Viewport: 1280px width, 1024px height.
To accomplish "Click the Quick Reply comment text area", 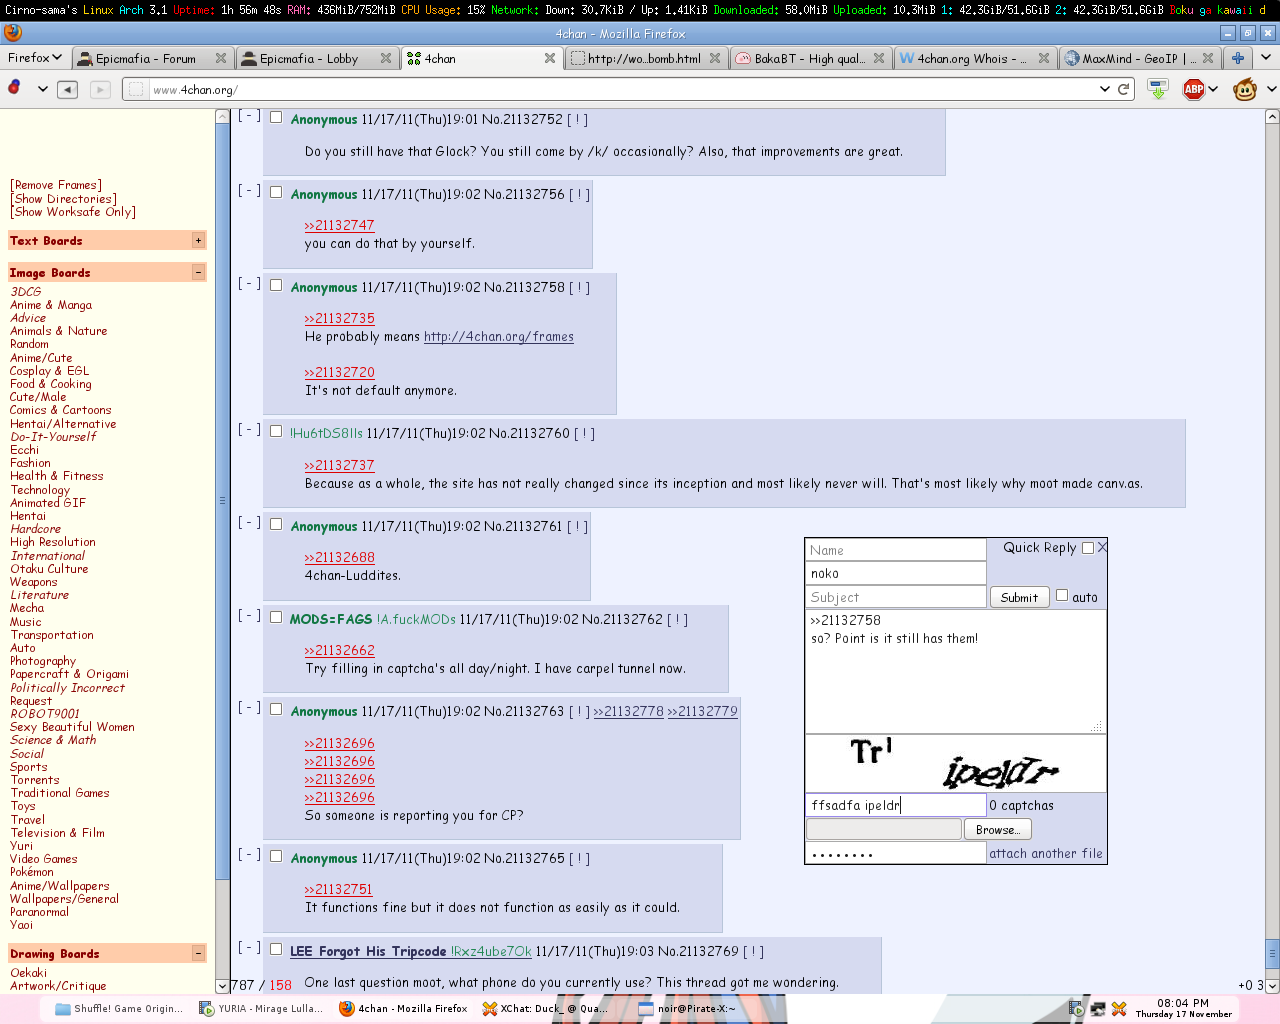I will click(956, 671).
